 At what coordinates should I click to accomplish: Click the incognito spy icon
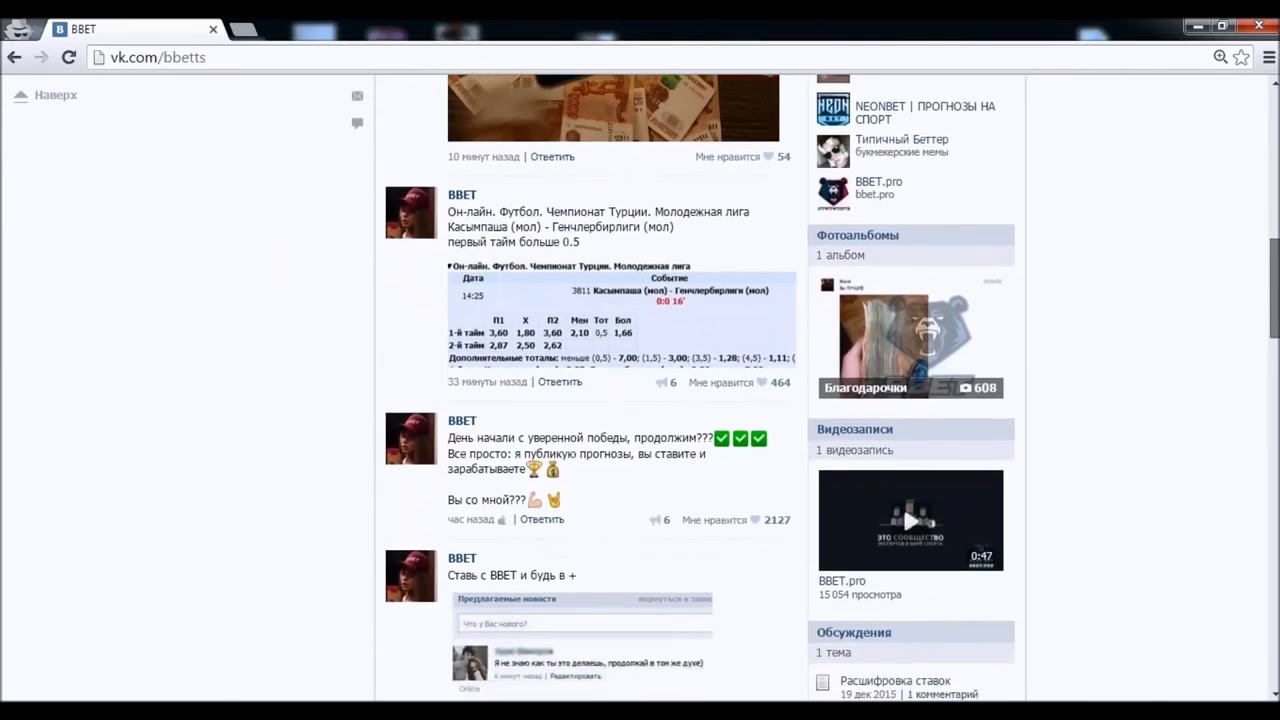[18, 28]
